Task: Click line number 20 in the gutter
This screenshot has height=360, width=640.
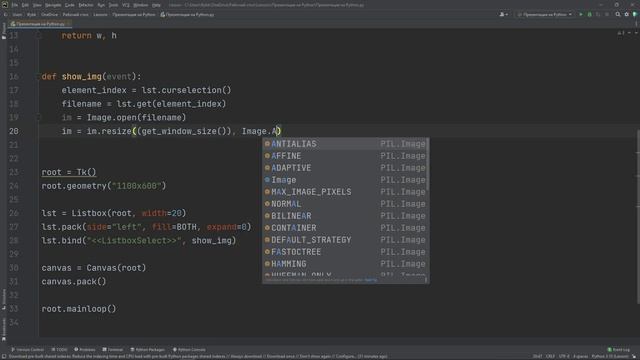Action: click(x=13, y=131)
